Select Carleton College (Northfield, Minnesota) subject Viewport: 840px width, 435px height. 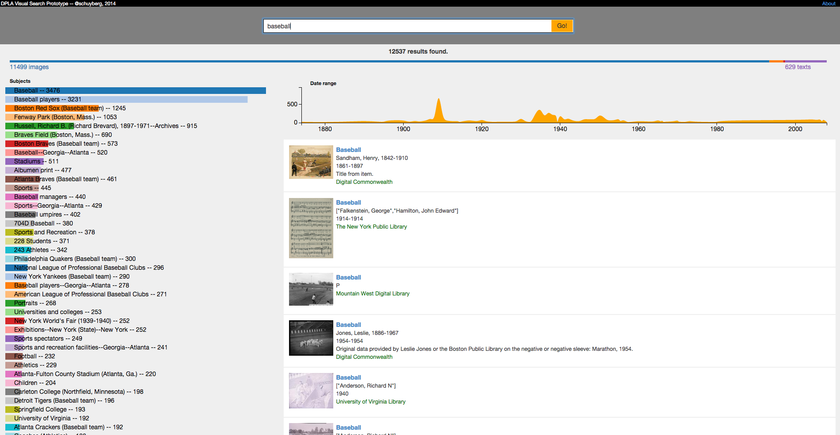pos(74,392)
